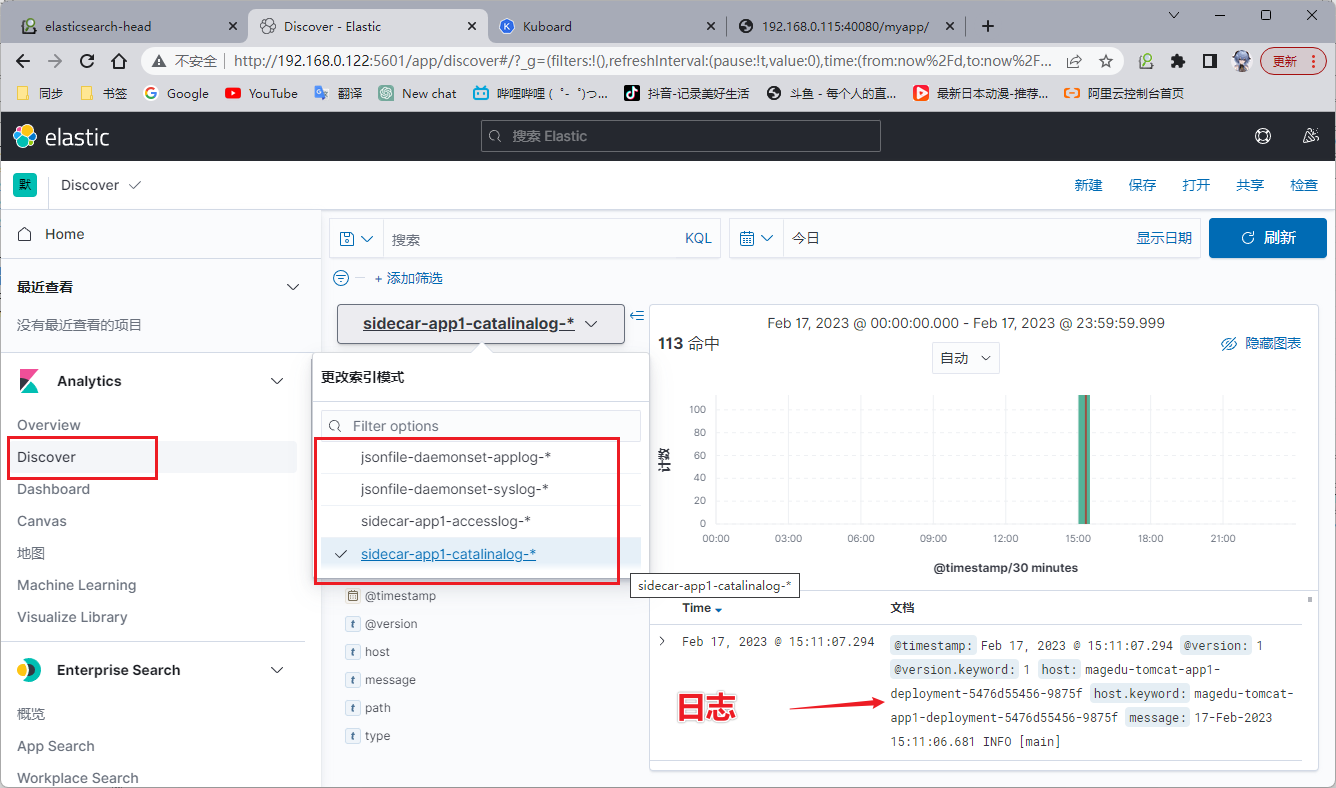Collapse the 最近查看 section
Viewport: 1336px width, 788px height.
293,287
